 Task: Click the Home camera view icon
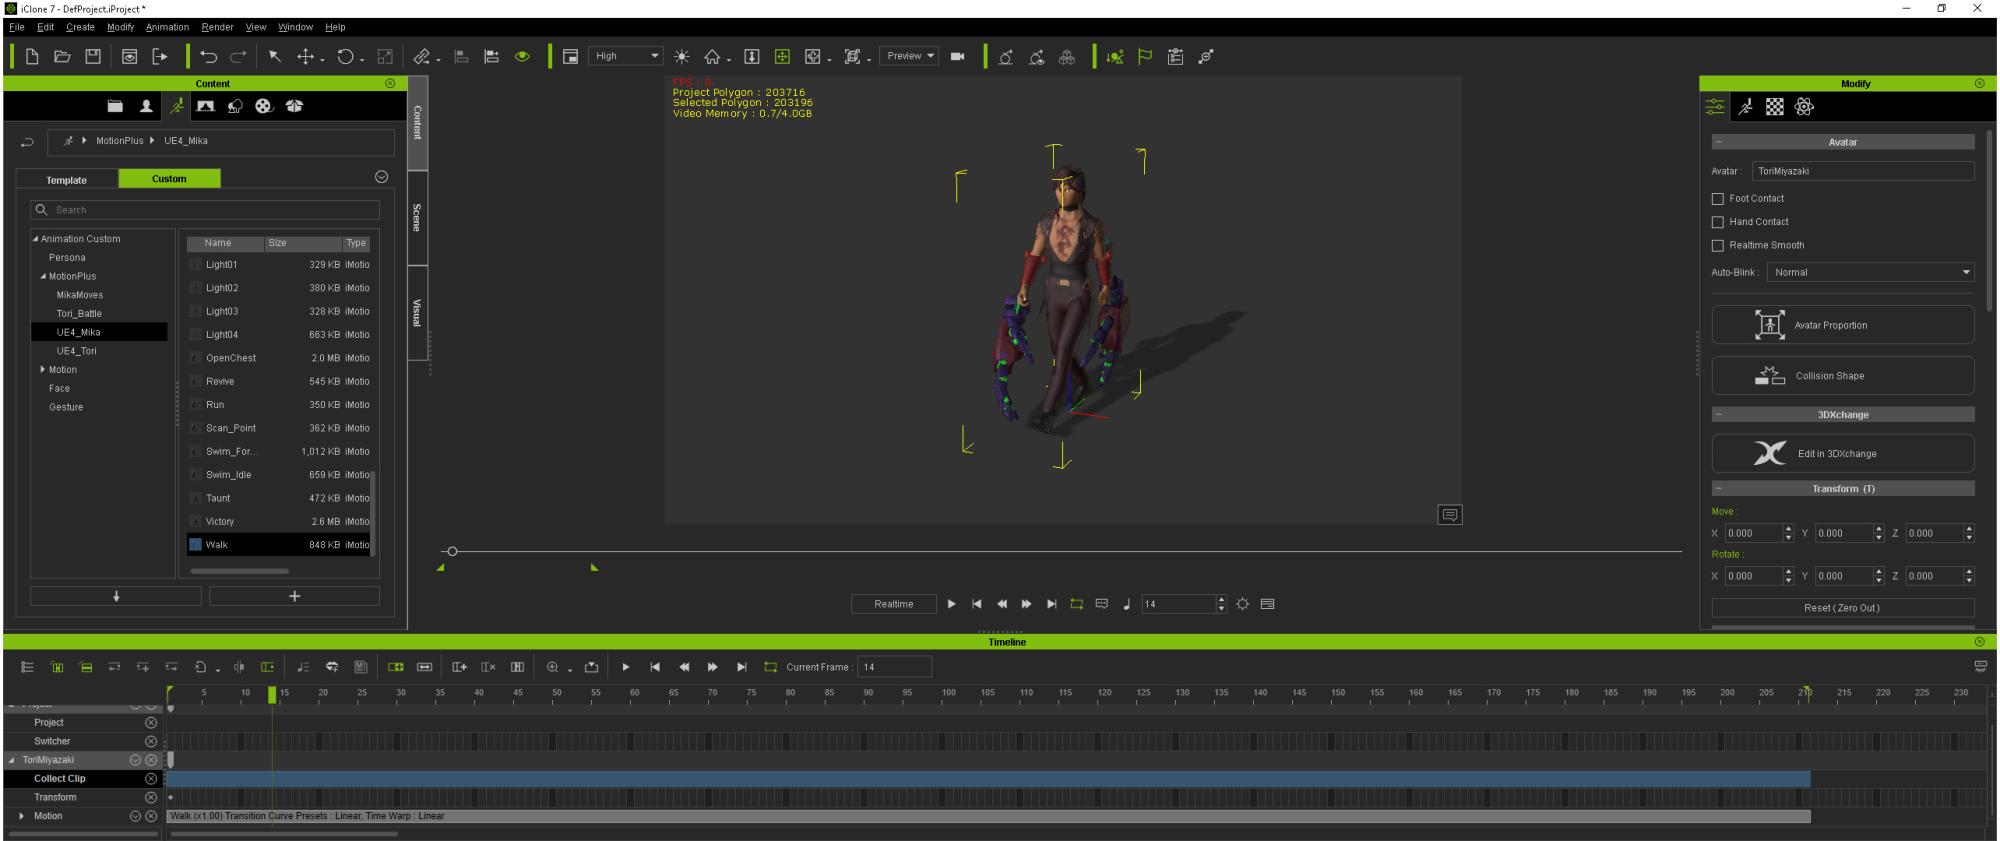712,57
